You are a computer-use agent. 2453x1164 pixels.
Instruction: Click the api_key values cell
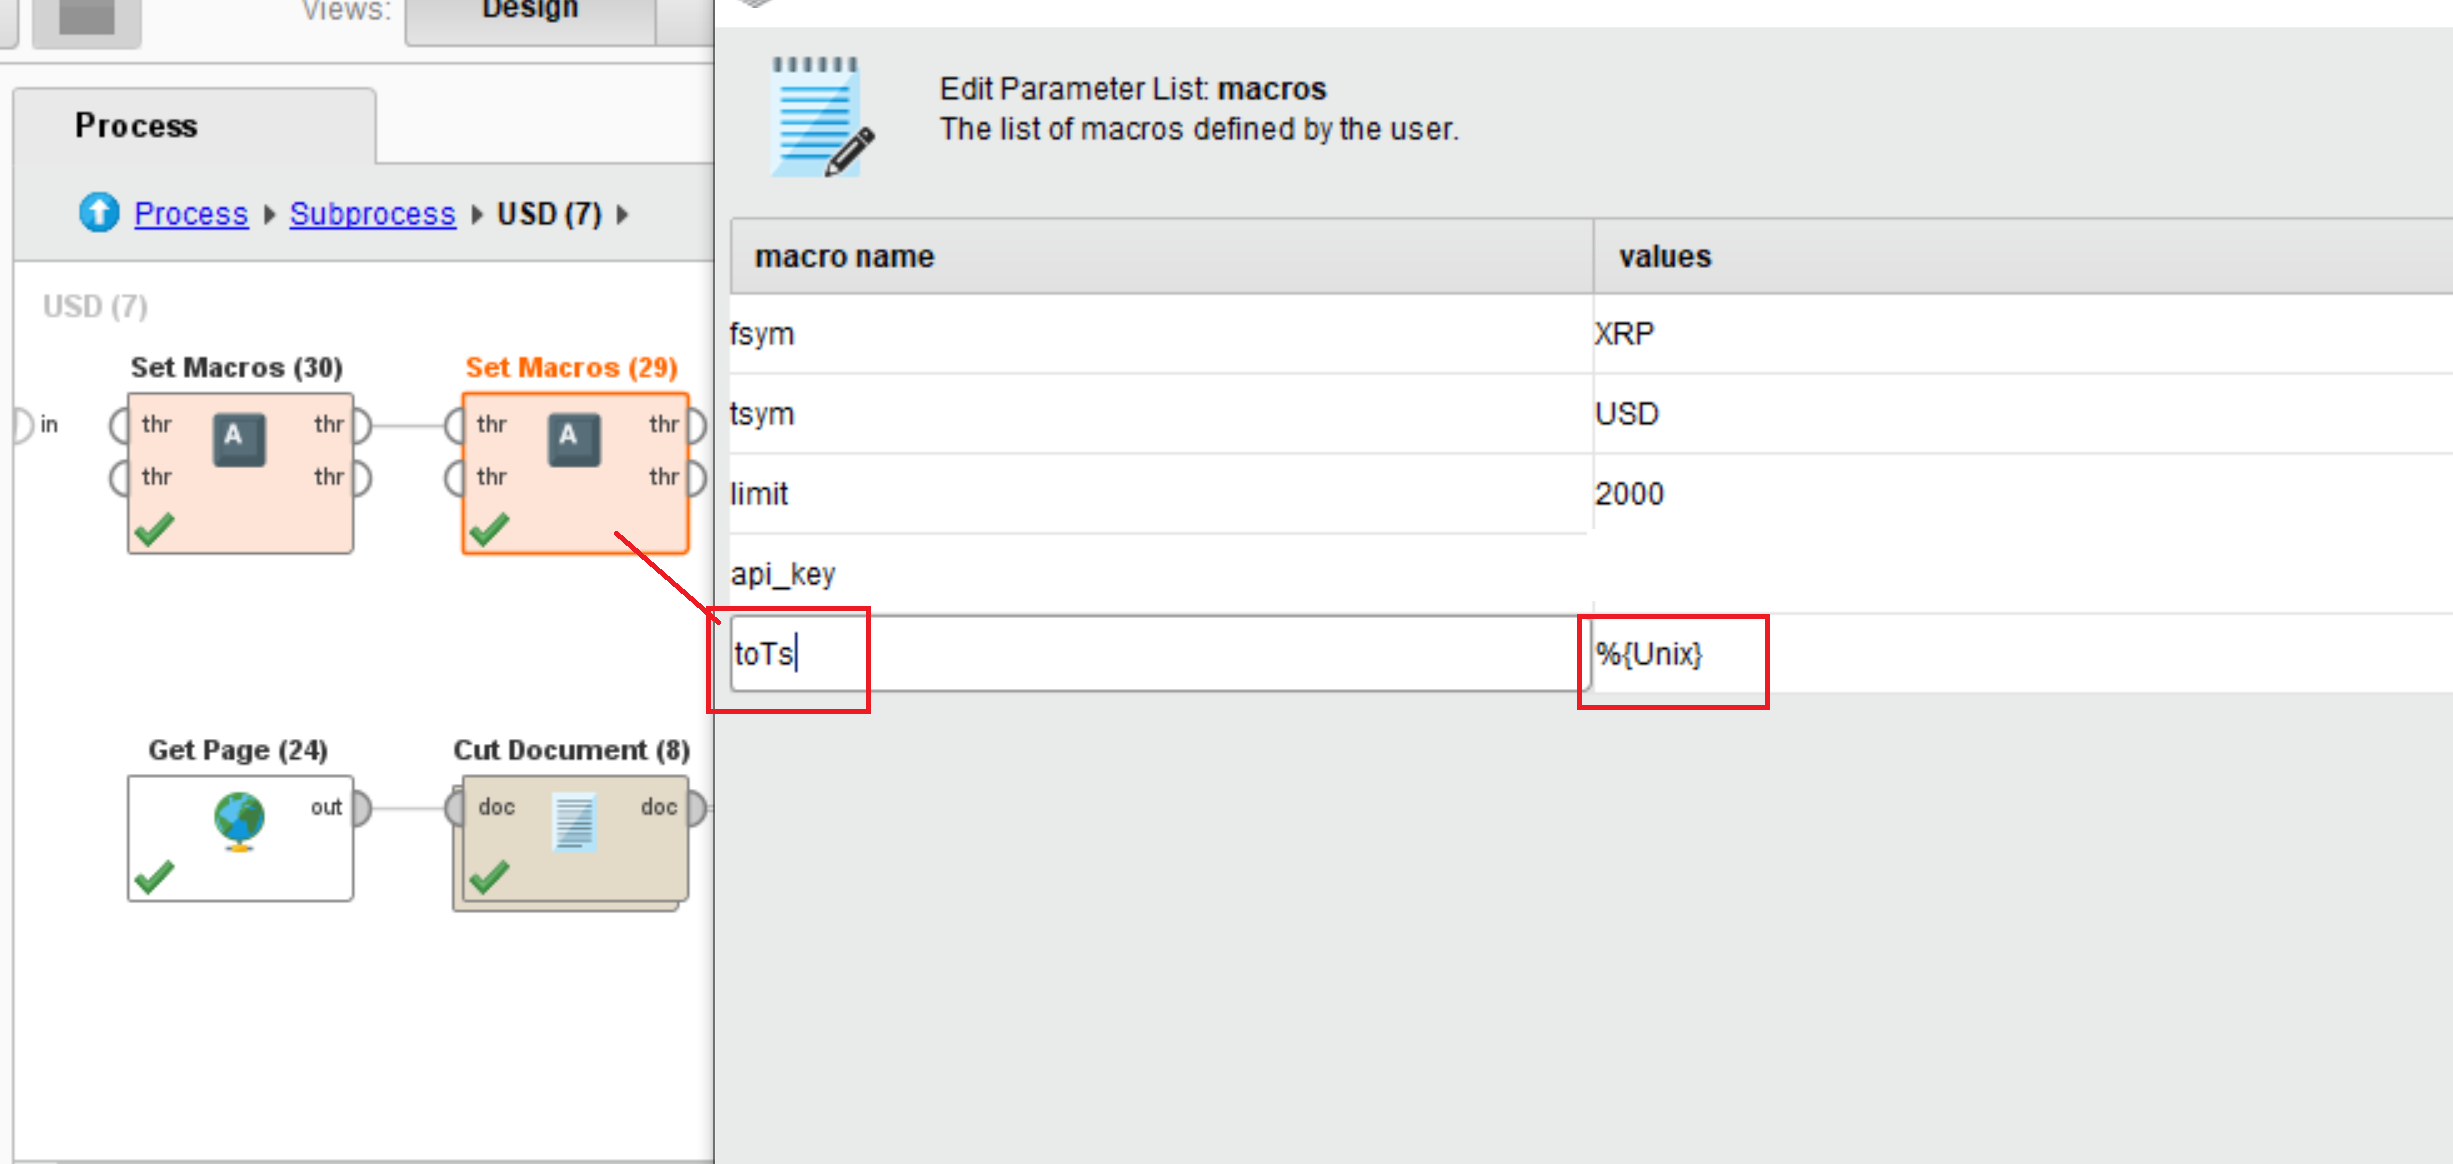click(2022, 574)
